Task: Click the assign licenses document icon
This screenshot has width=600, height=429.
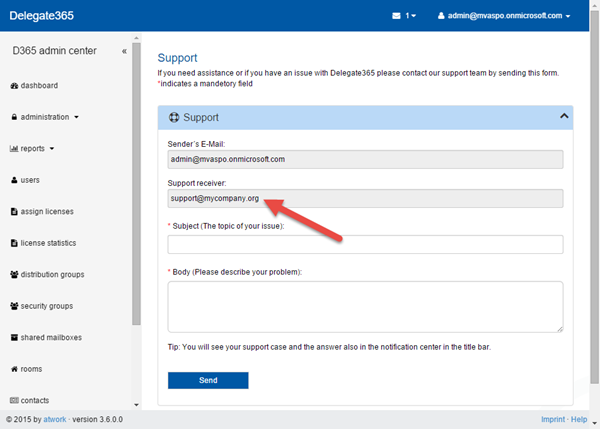Action: click(13, 212)
